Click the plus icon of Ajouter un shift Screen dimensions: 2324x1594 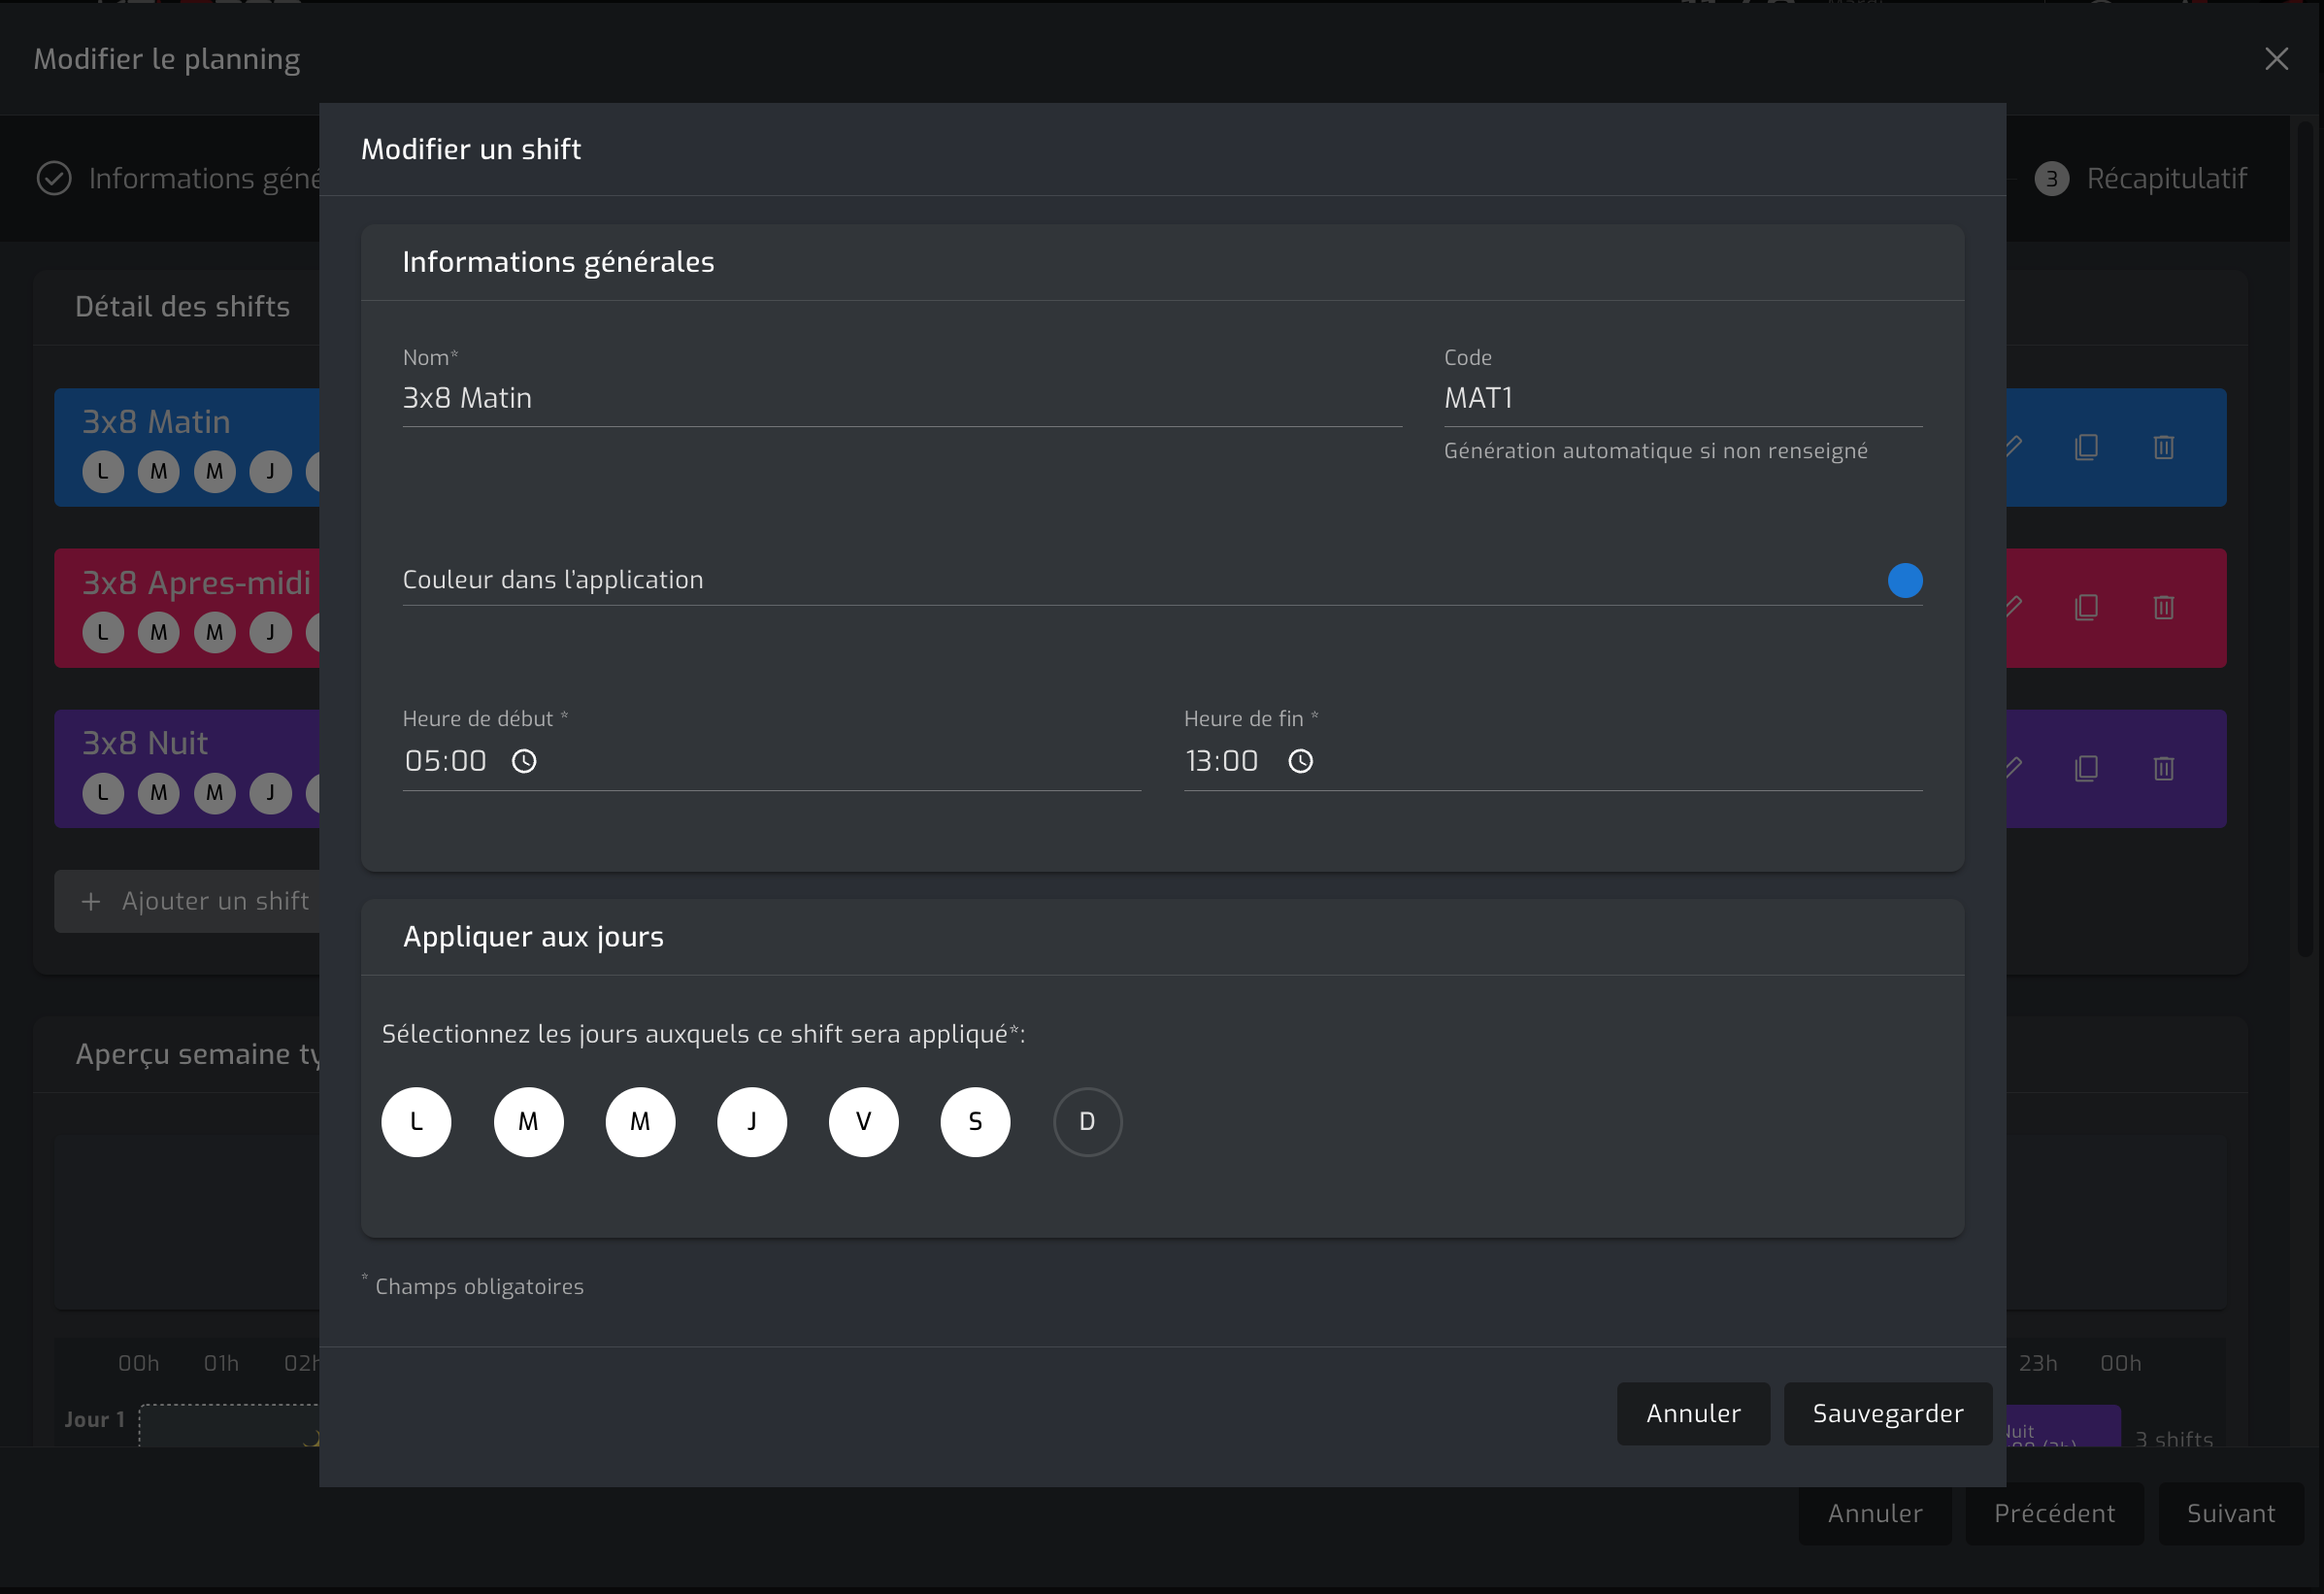click(x=91, y=901)
